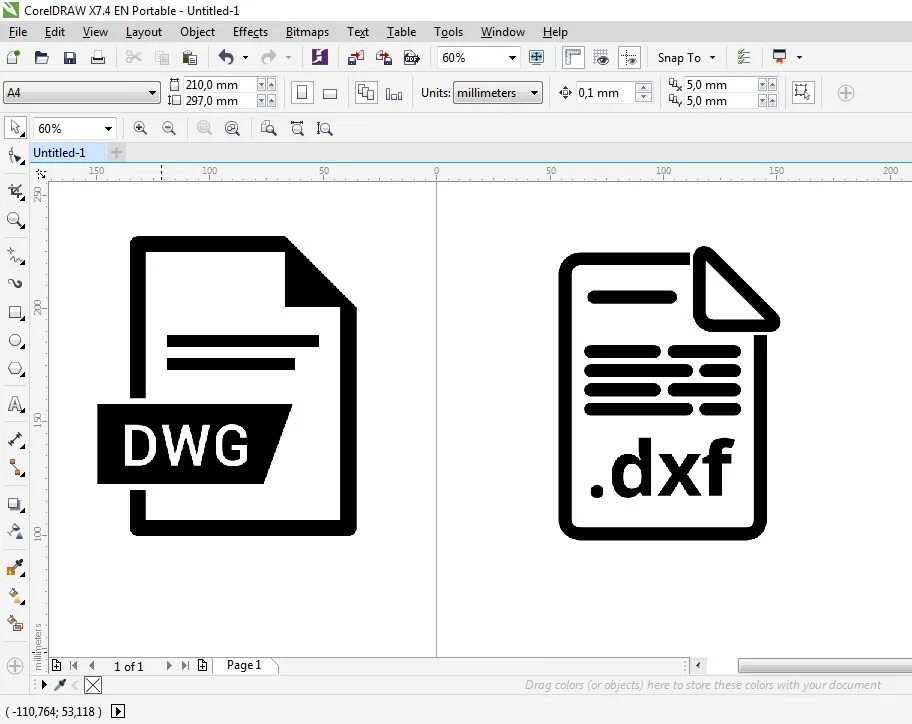Undo the last action arrow
912x724 pixels.
226,57
